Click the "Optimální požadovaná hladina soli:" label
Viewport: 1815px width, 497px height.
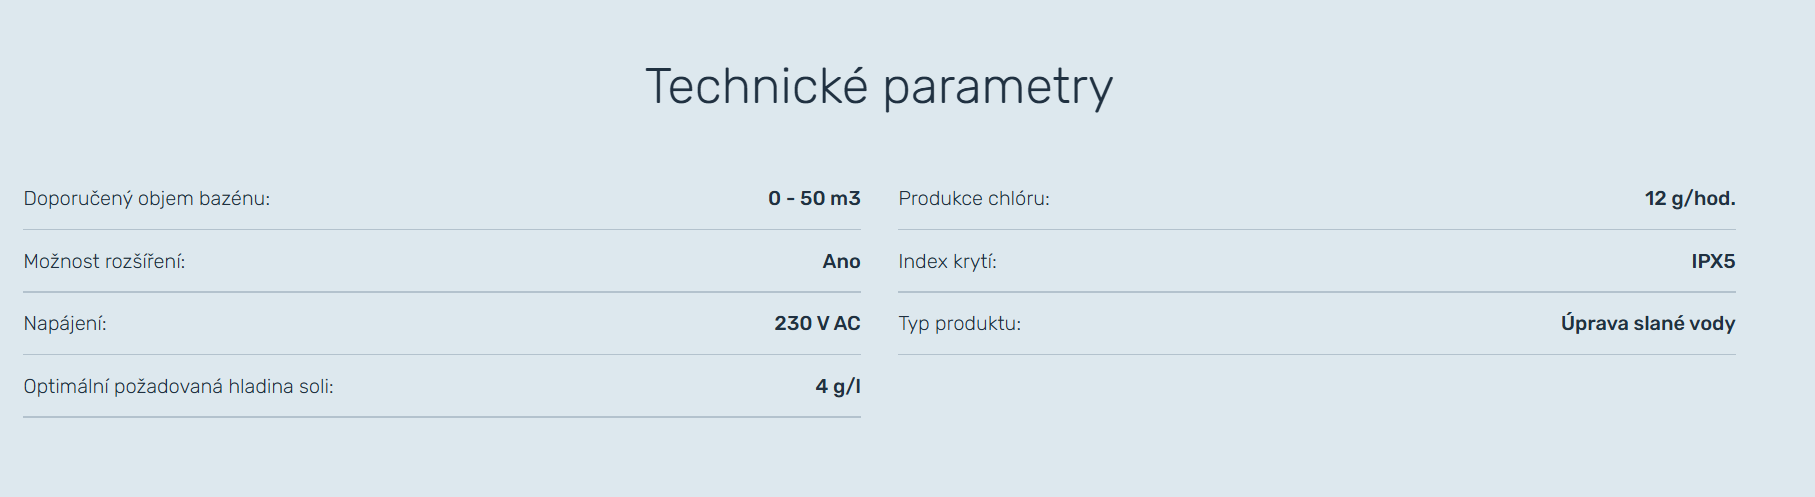click(178, 387)
